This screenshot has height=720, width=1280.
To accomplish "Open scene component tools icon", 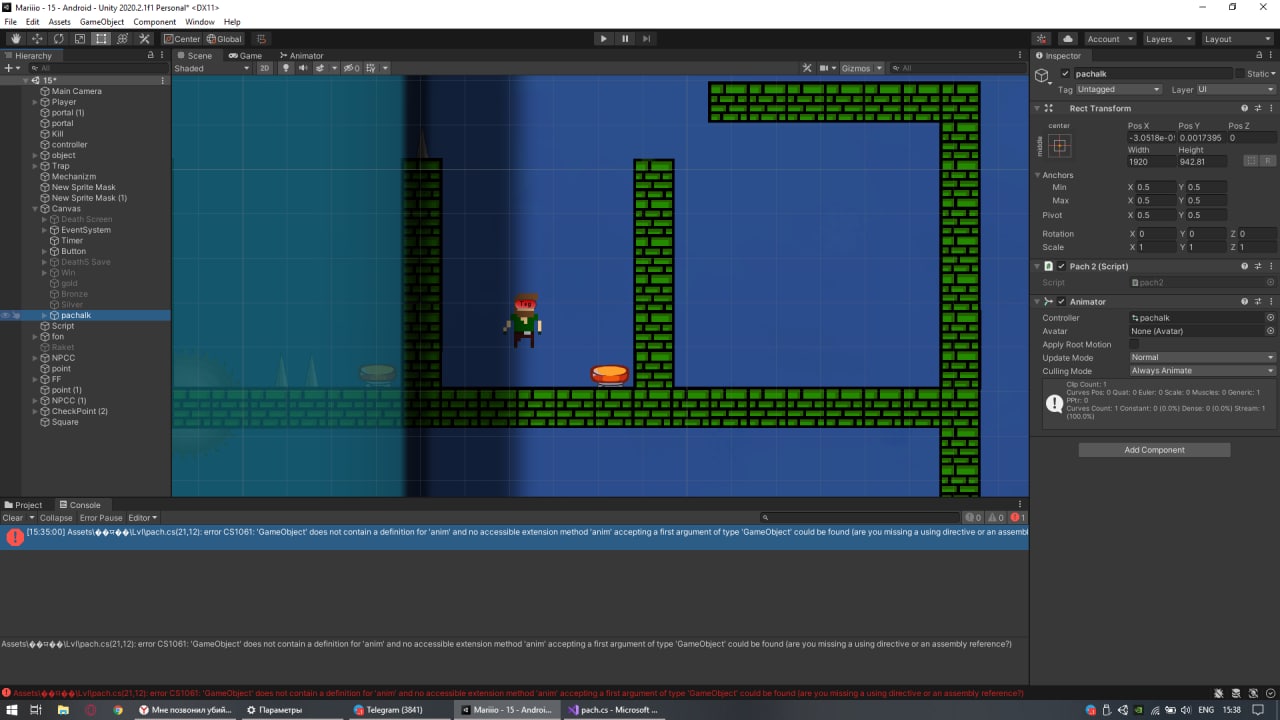I will (807, 68).
